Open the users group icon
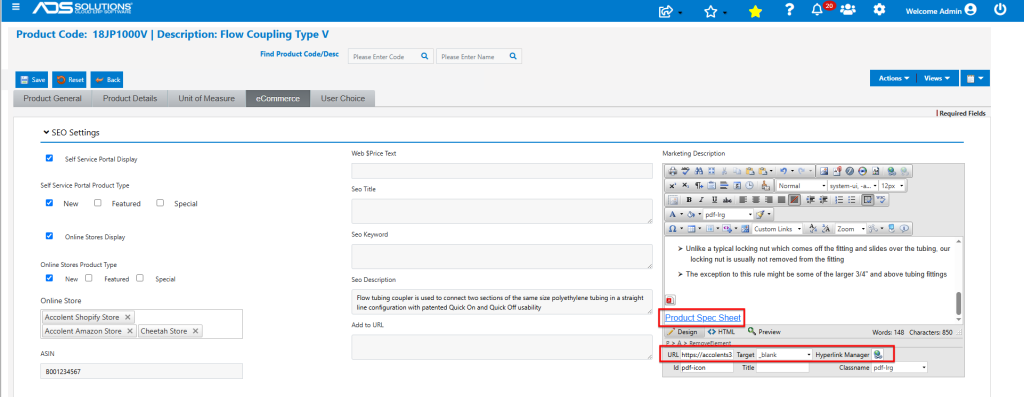Viewport: 1024px width, 397px height. click(848, 10)
